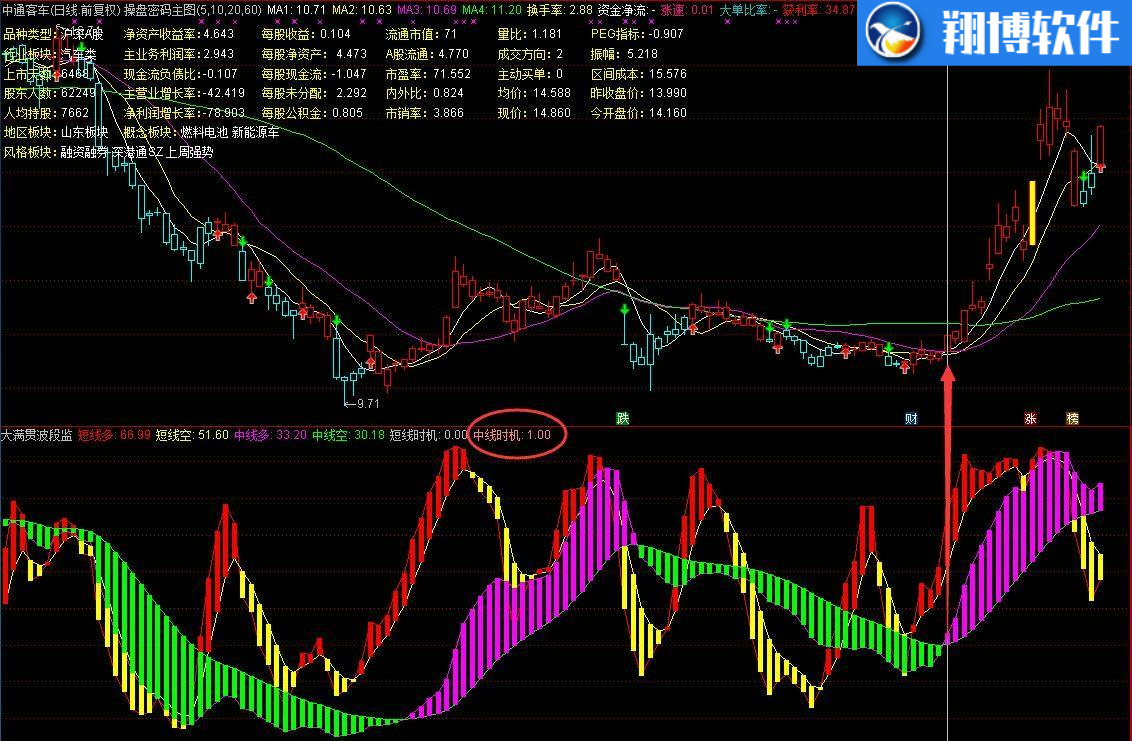1132x741 pixels.
Task: Click the 中线空: 30.18 value
Action: pyautogui.click(x=348, y=435)
